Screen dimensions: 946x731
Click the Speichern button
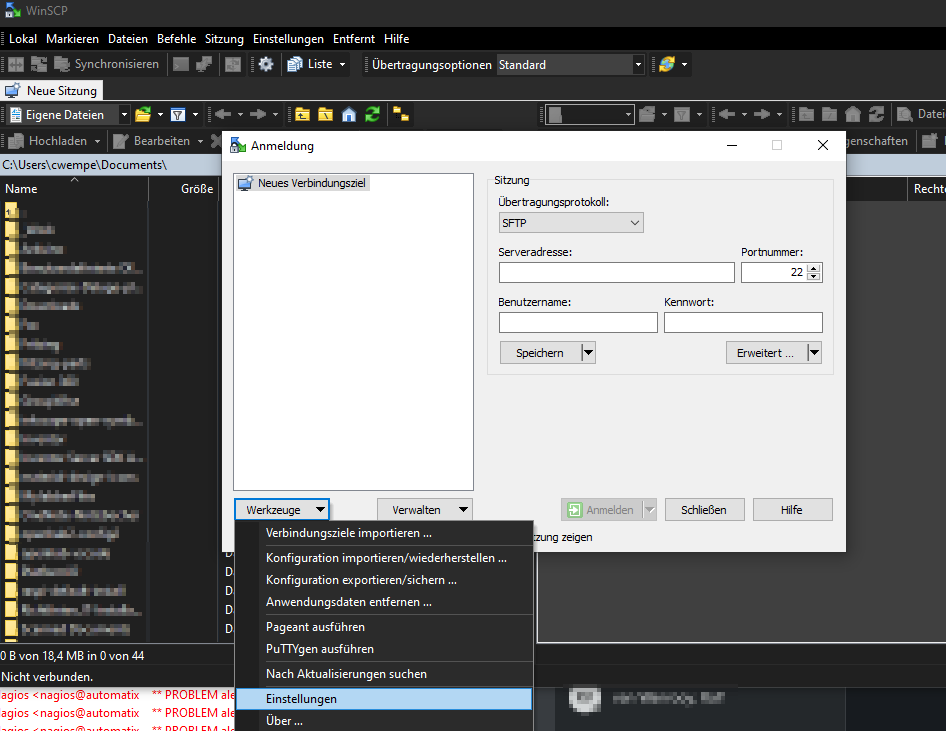[540, 353]
